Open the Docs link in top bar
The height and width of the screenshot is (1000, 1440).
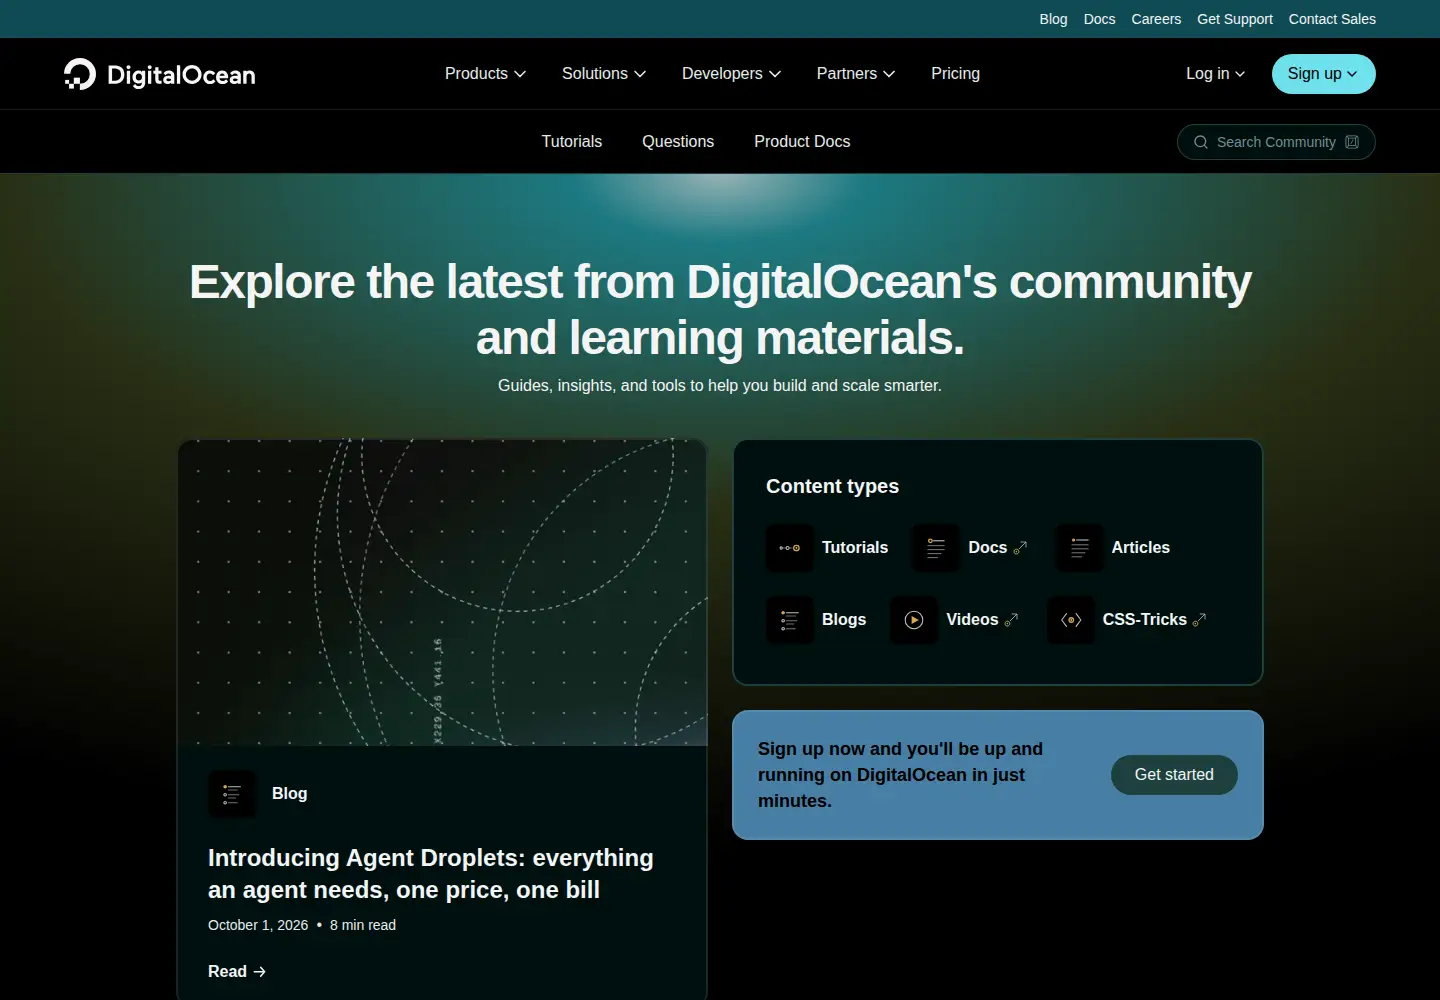(x=1099, y=19)
